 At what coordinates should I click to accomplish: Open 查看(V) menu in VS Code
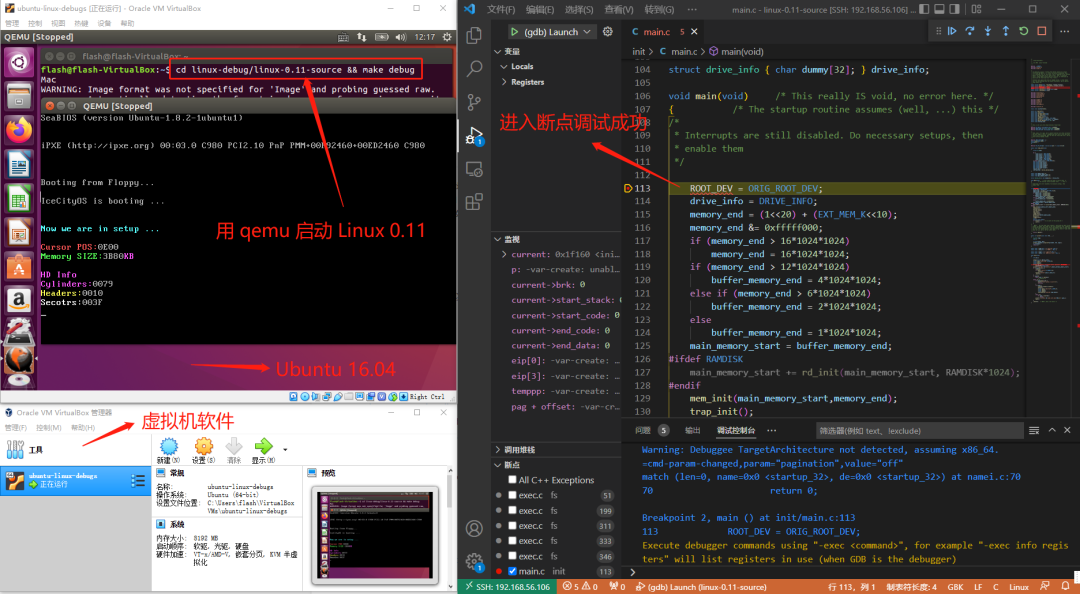pyautogui.click(x=619, y=10)
